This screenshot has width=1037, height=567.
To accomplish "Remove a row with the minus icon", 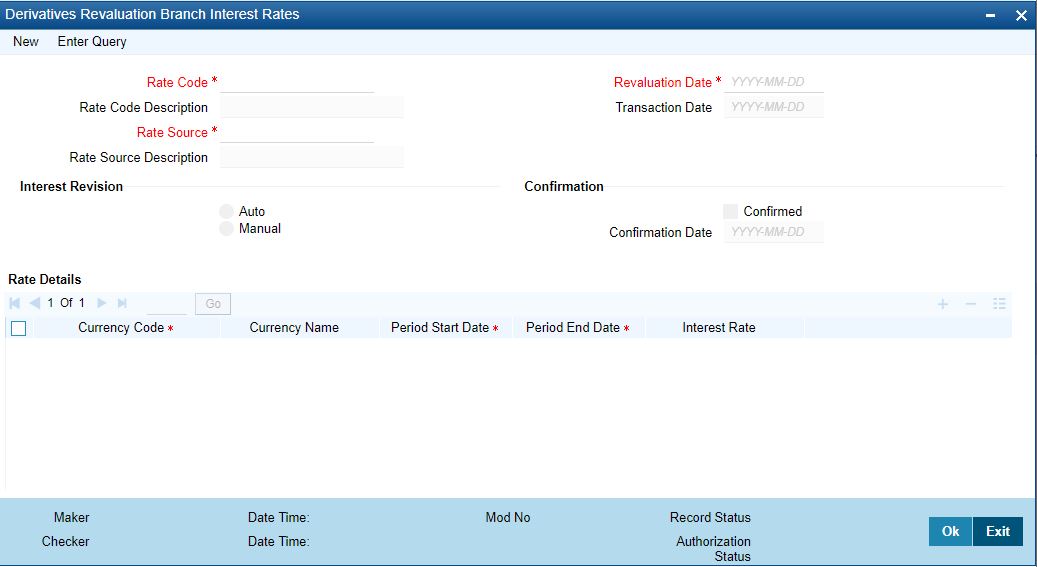I will 970,304.
